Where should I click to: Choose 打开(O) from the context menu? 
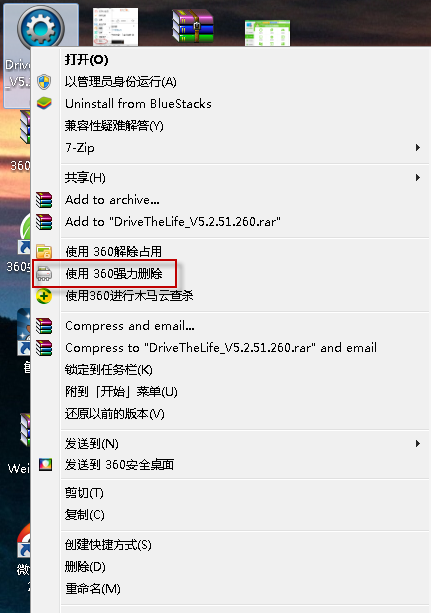pyautogui.click(x=86, y=59)
